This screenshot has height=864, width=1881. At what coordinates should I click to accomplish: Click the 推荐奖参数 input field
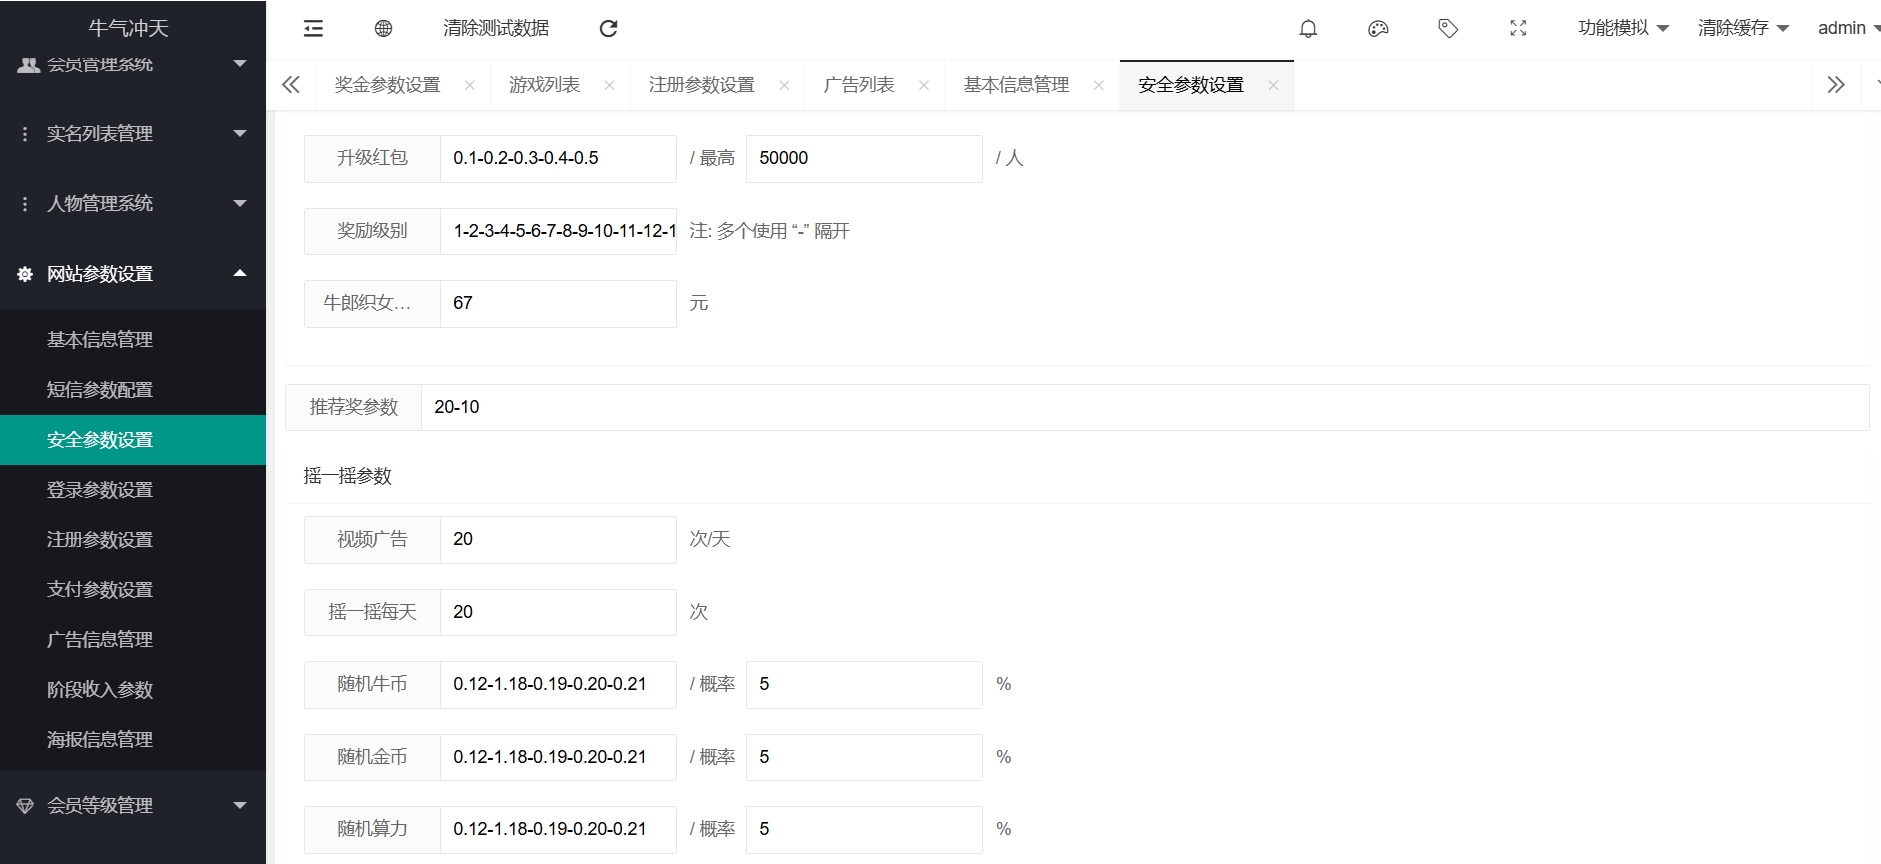click(1144, 407)
